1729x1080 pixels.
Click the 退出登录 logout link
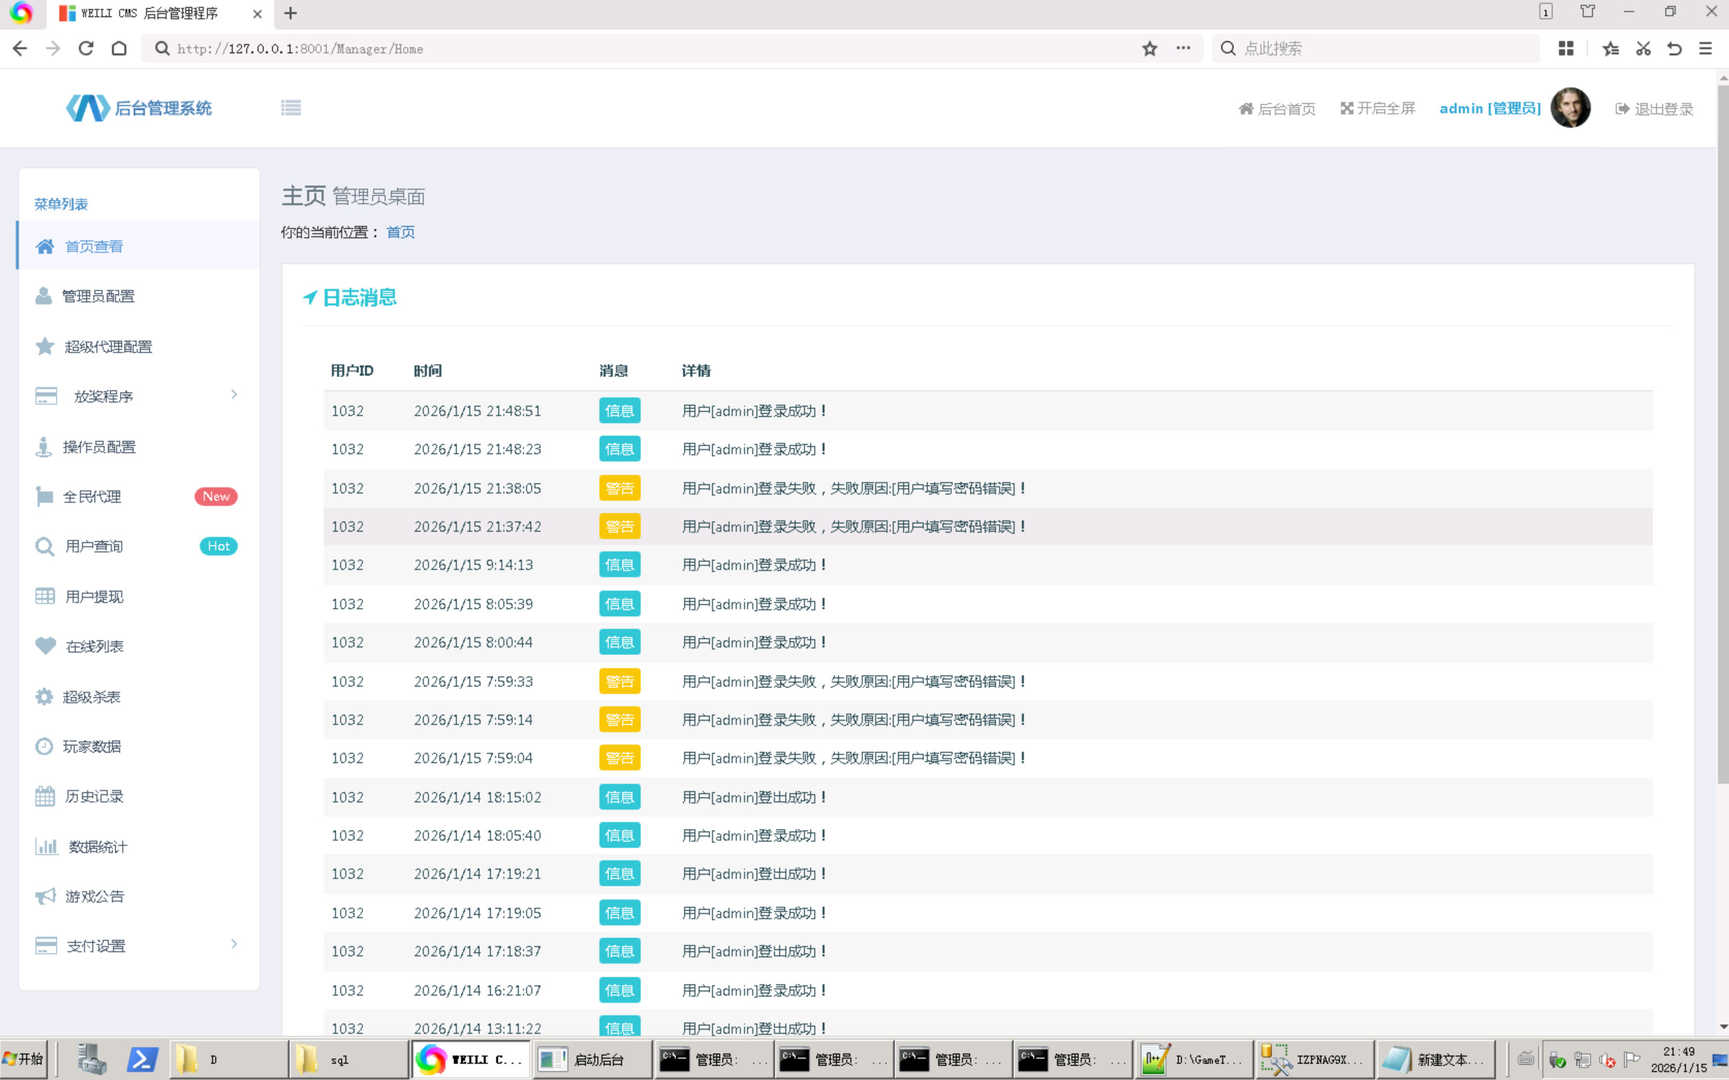[1654, 109]
